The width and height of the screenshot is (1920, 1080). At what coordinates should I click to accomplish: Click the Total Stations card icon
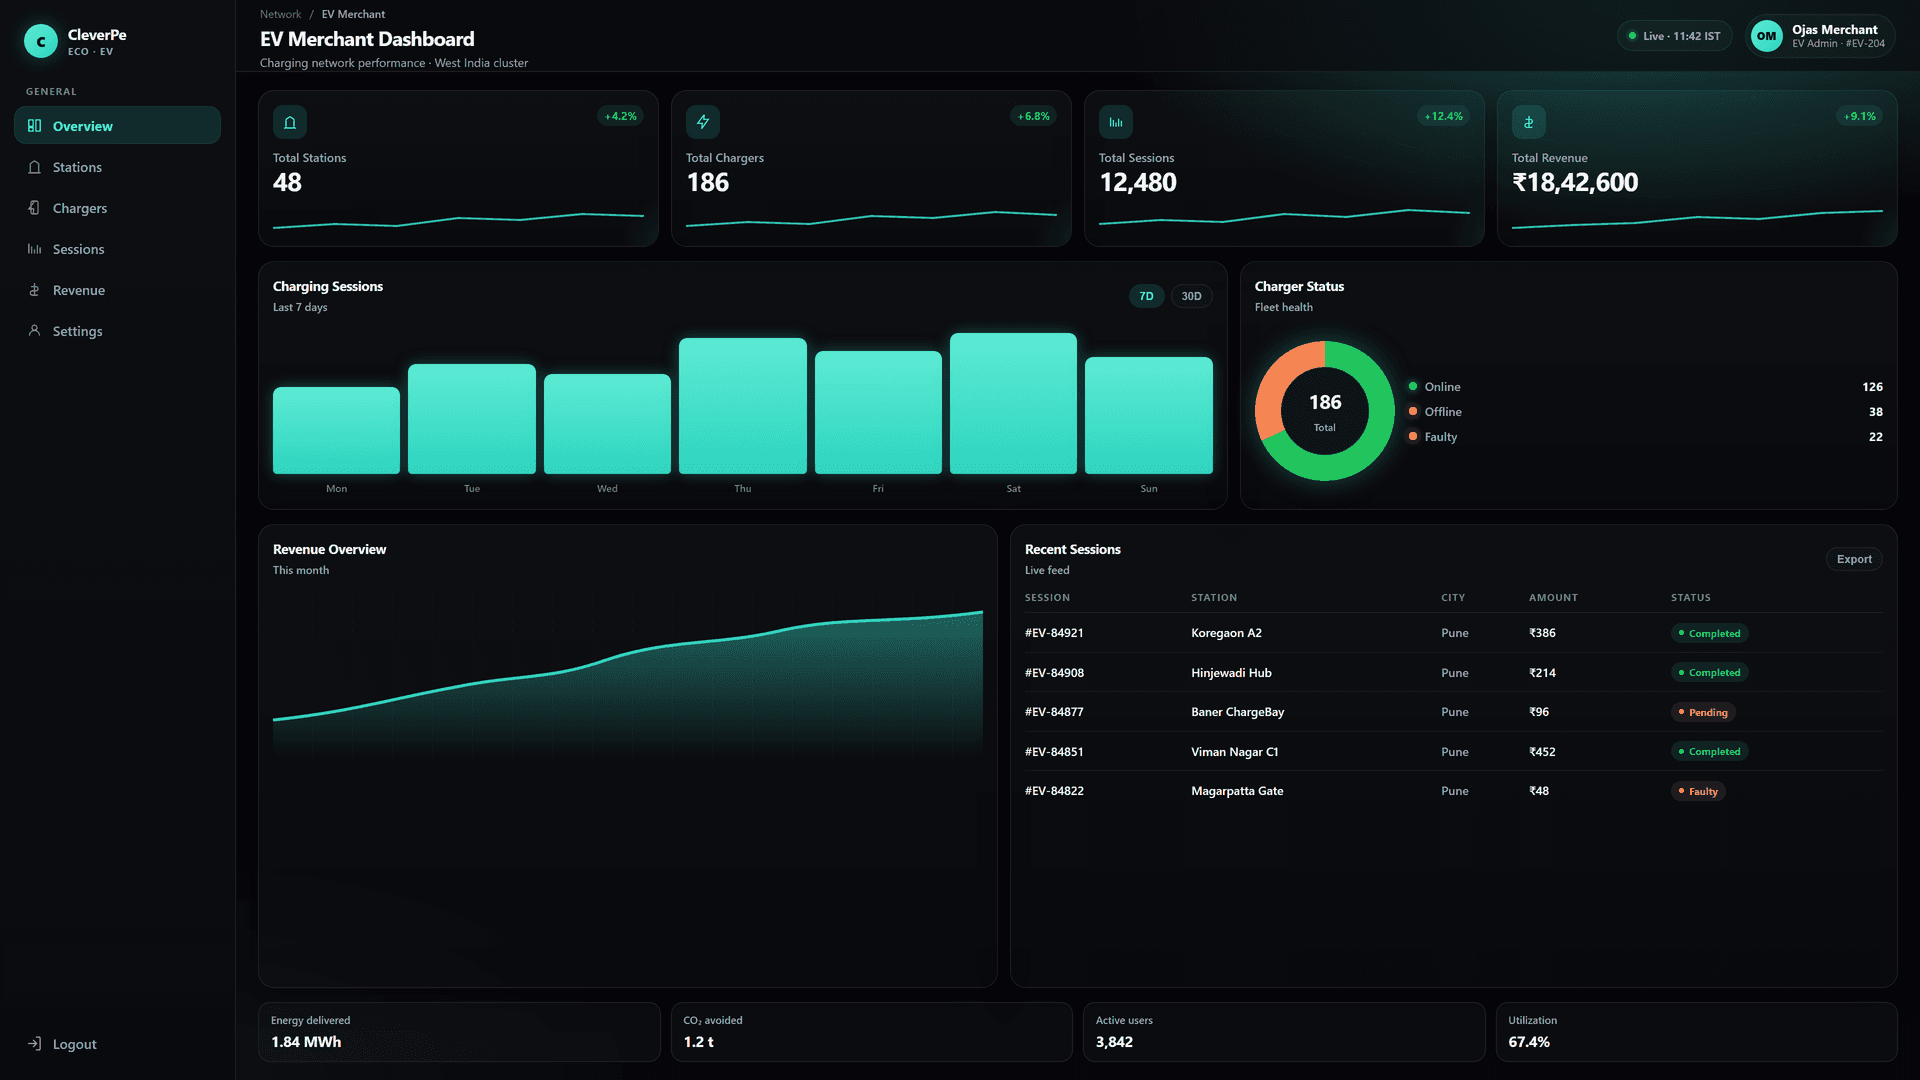click(x=290, y=122)
